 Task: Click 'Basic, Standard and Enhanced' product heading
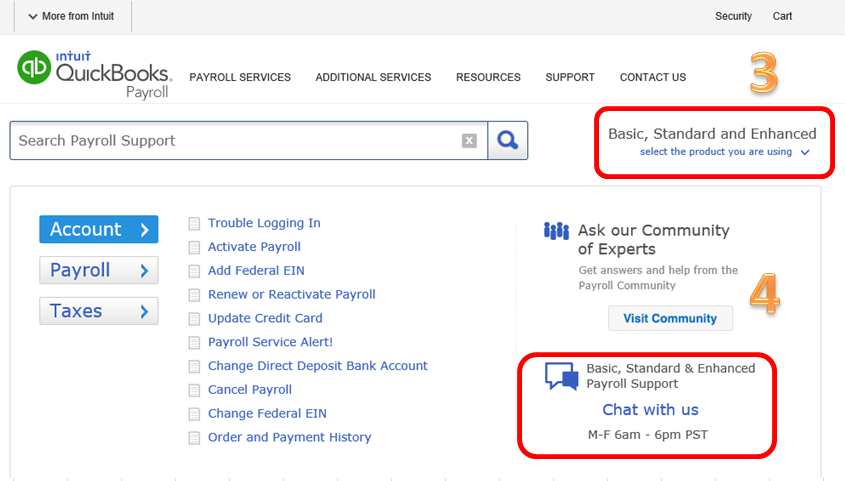[x=712, y=134]
